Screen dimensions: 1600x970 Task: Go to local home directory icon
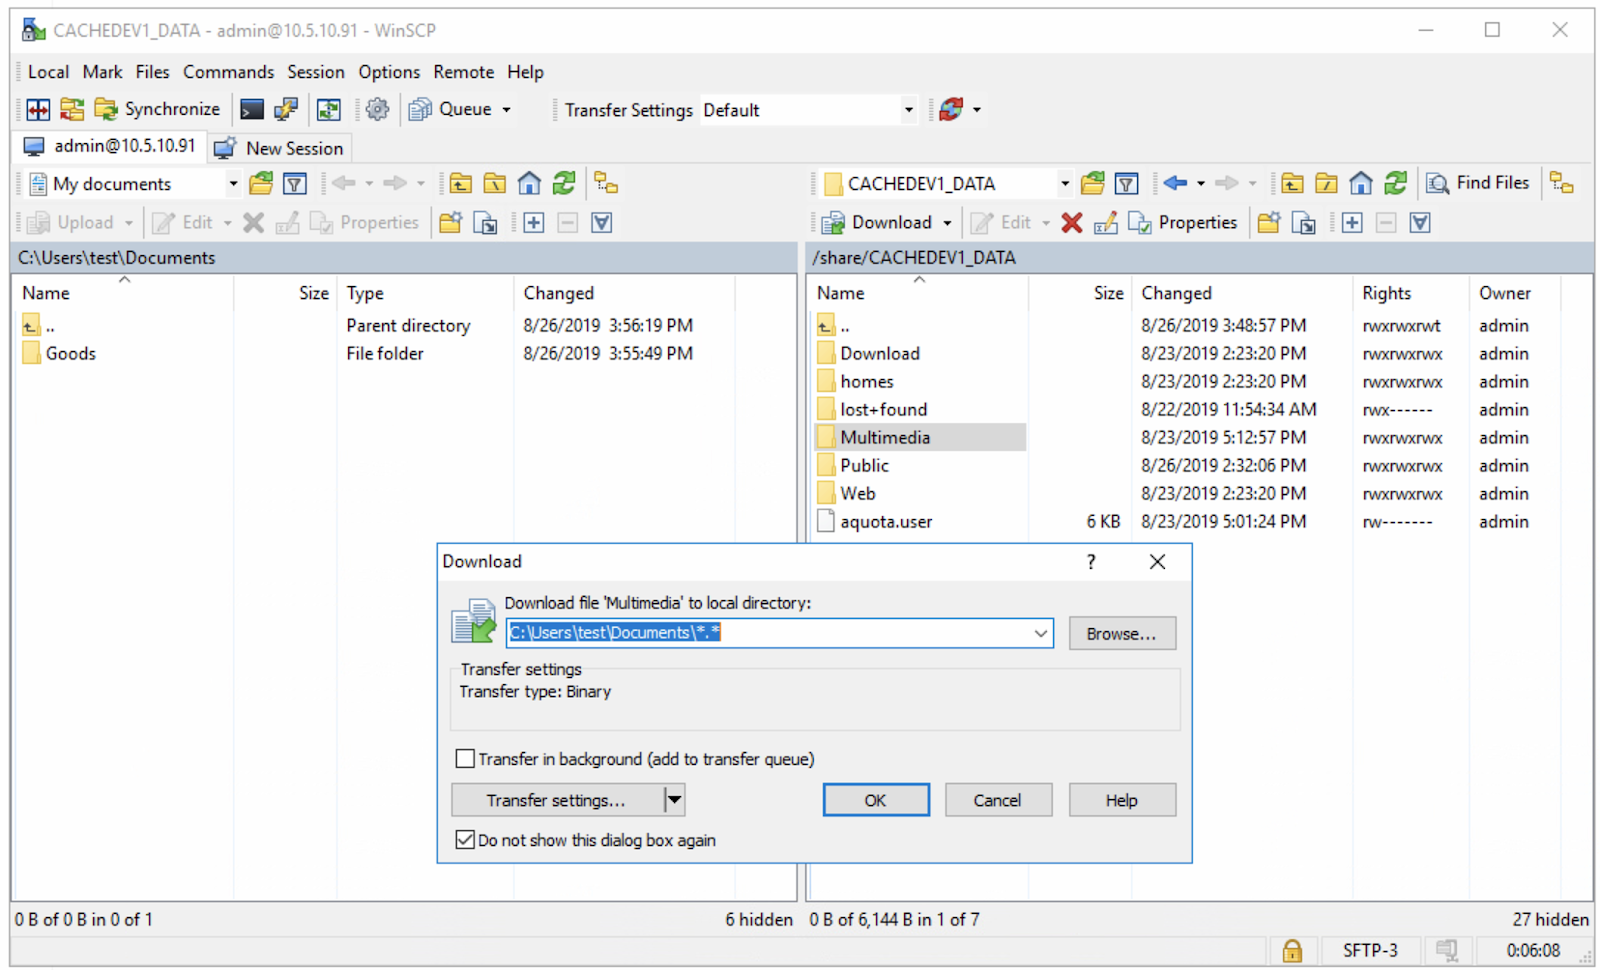(529, 183)
